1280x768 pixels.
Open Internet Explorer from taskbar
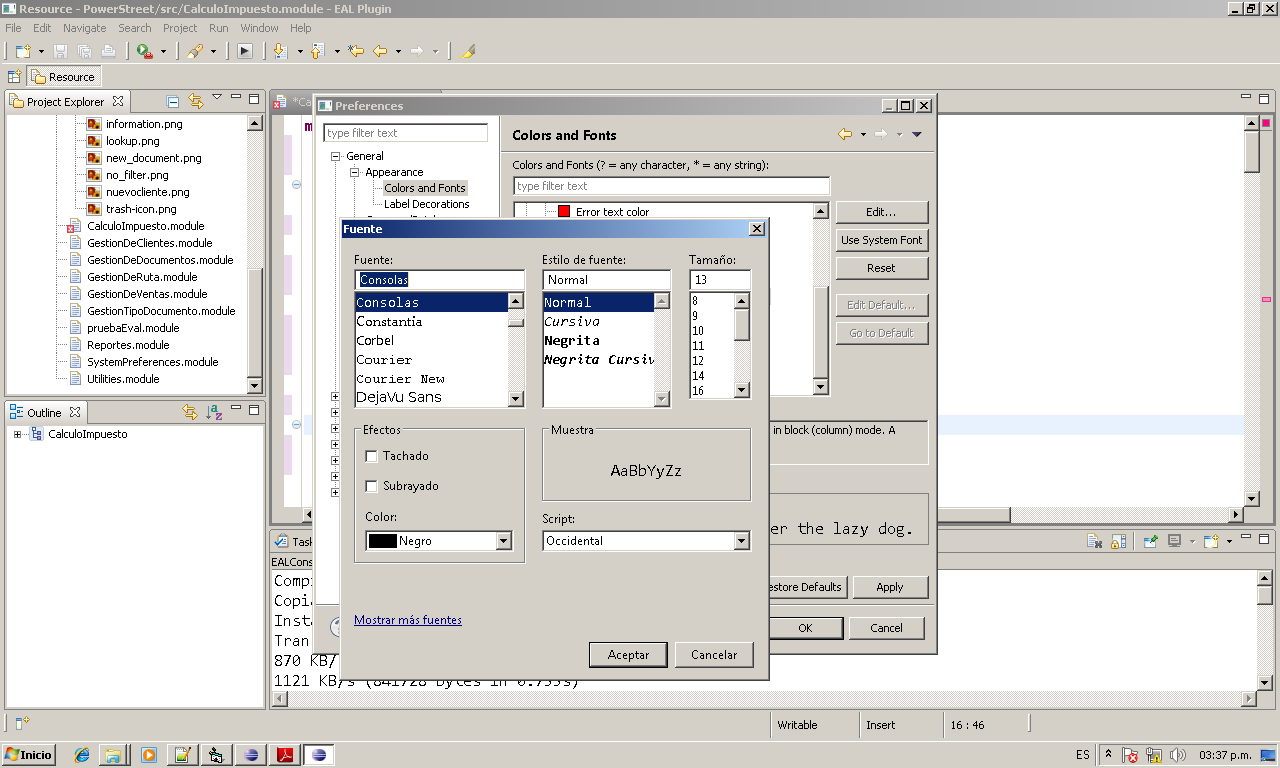[82, 755]
